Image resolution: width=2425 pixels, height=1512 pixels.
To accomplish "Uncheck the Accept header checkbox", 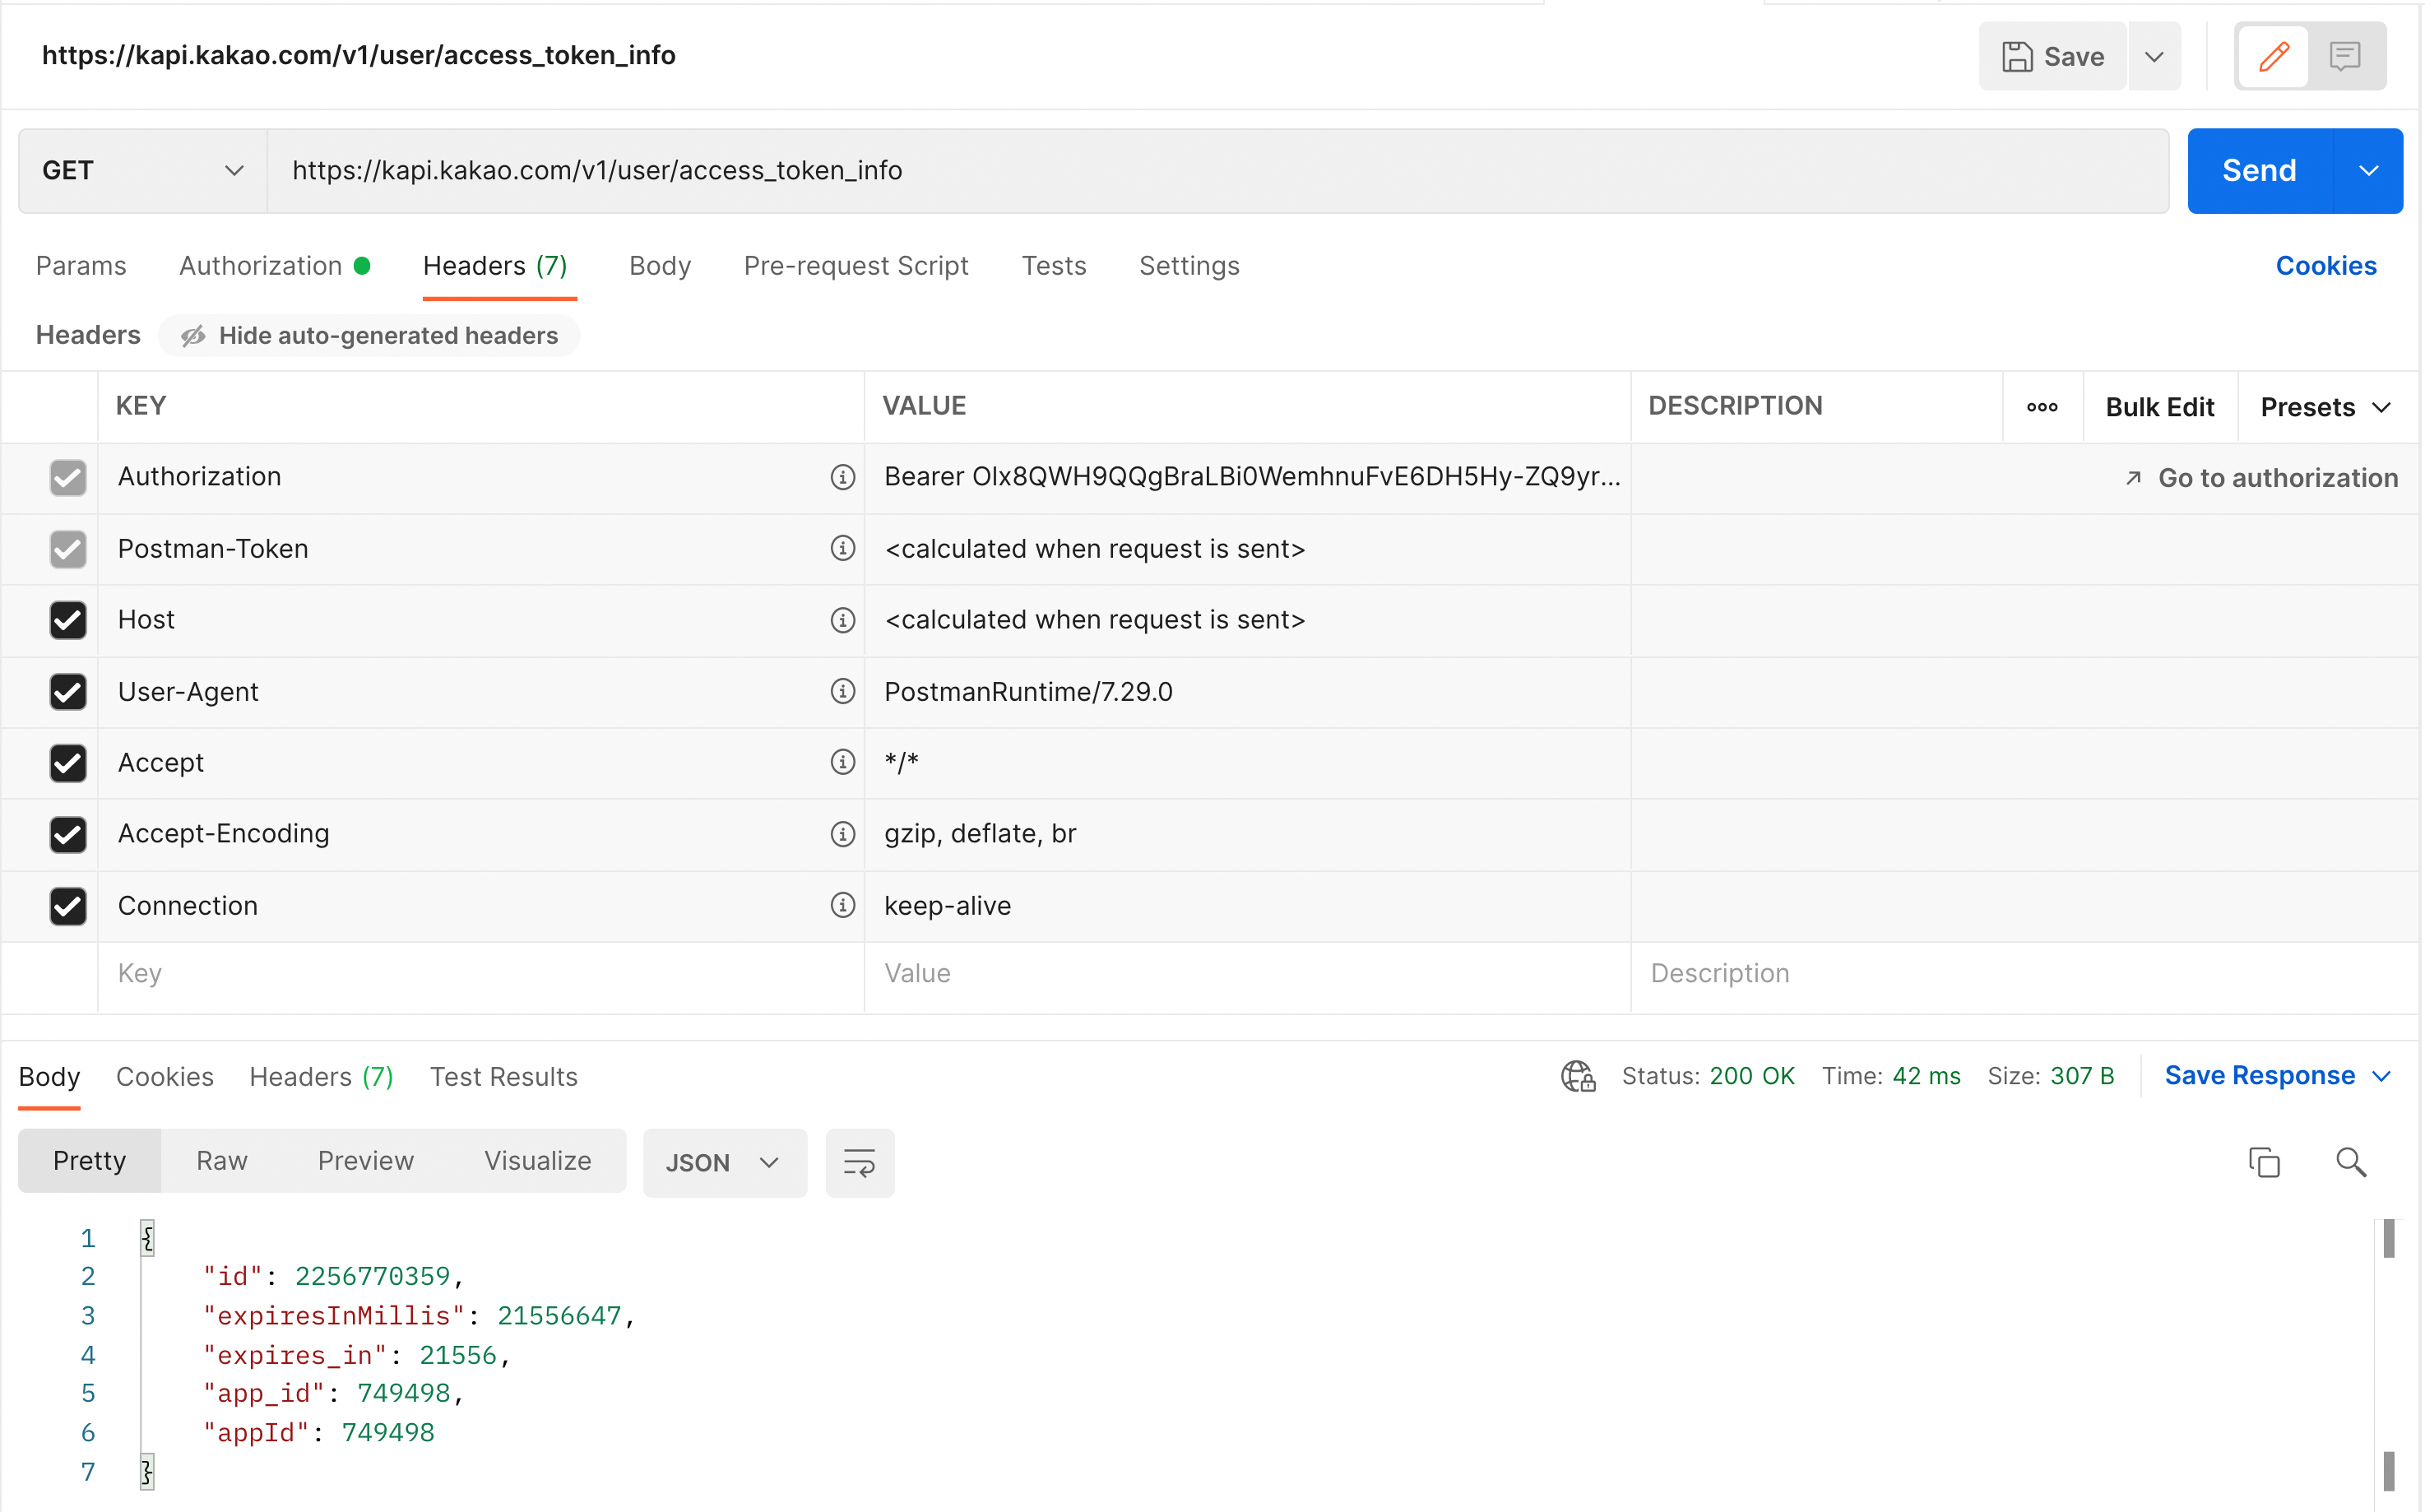I will (x=68, y=763).
